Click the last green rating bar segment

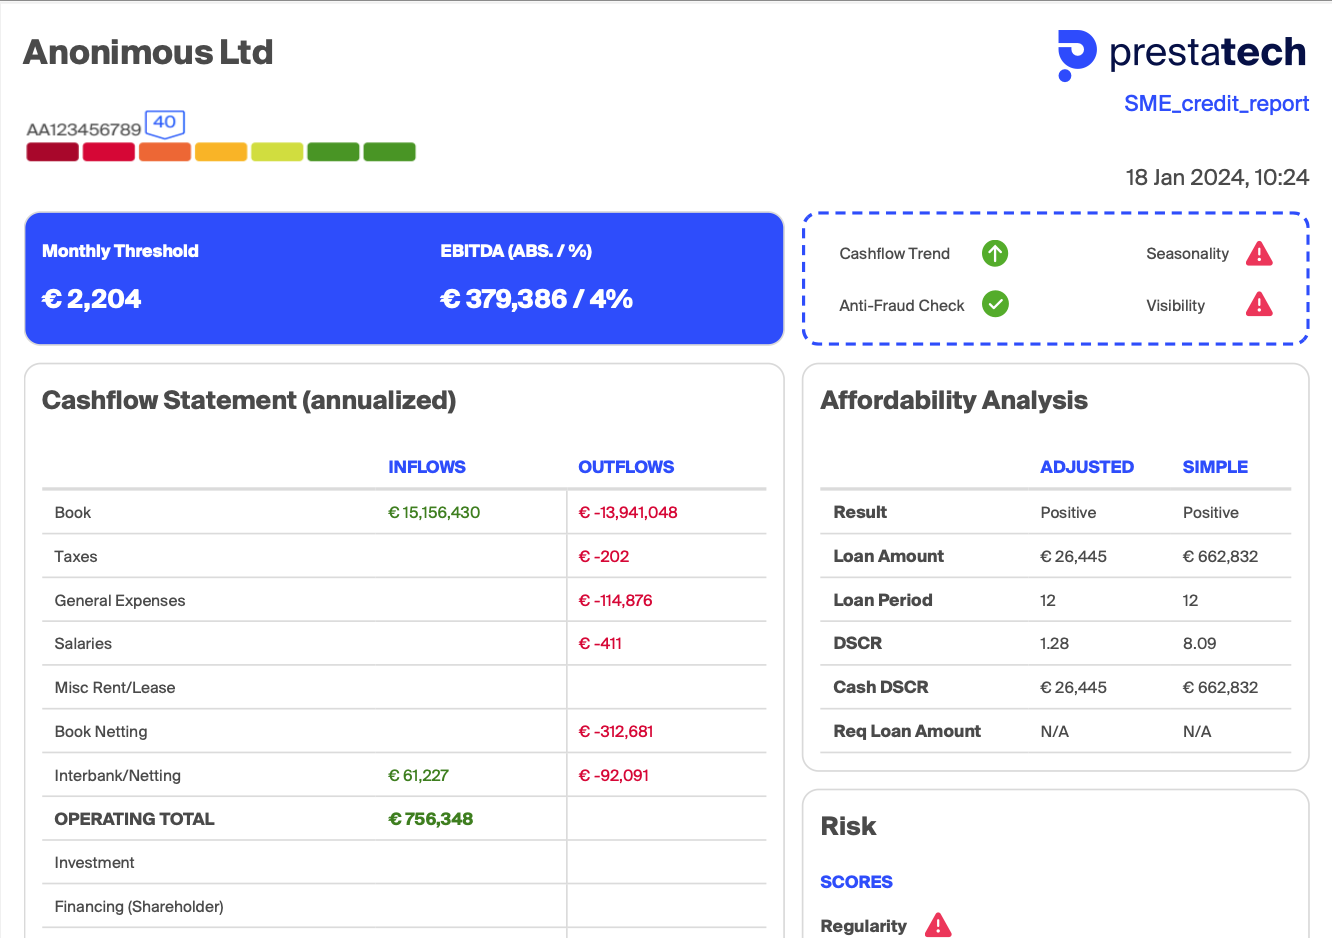[x=389, y=152]
